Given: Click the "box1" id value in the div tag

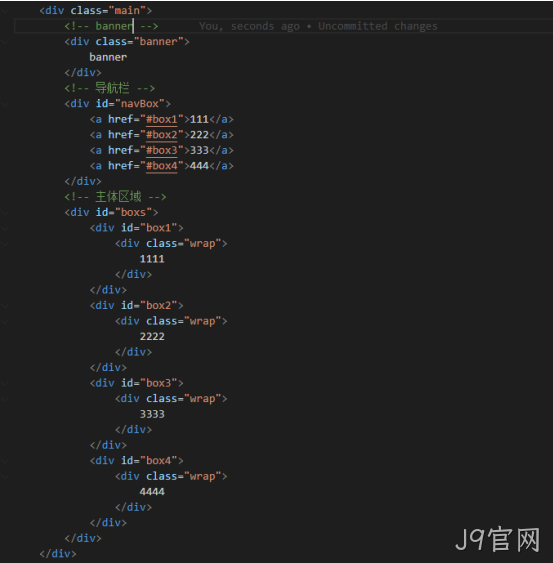Looking at the screenshot, I should 158,228.
